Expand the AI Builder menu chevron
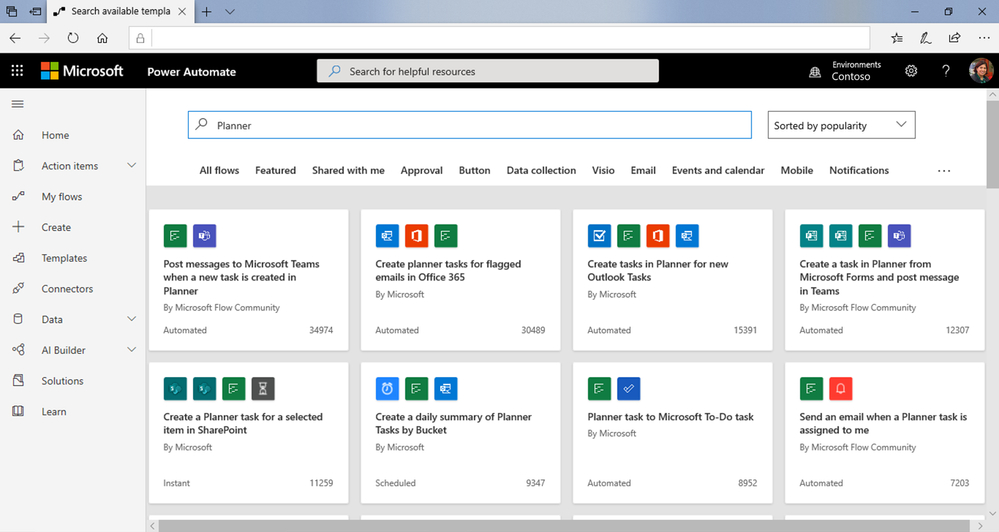This screenshot has height=532, width=999. click(131, 350)
